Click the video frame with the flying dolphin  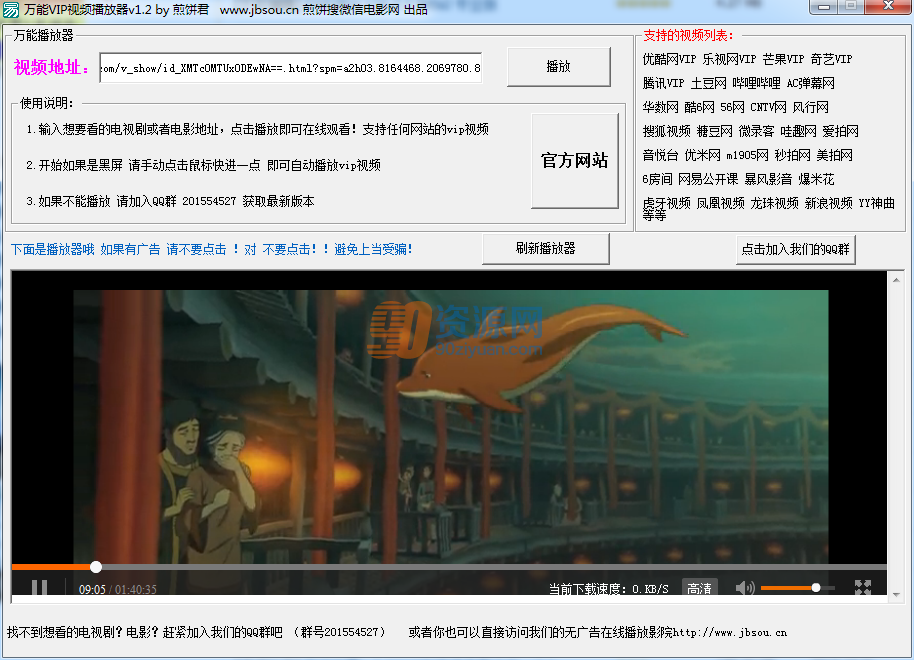451,426
